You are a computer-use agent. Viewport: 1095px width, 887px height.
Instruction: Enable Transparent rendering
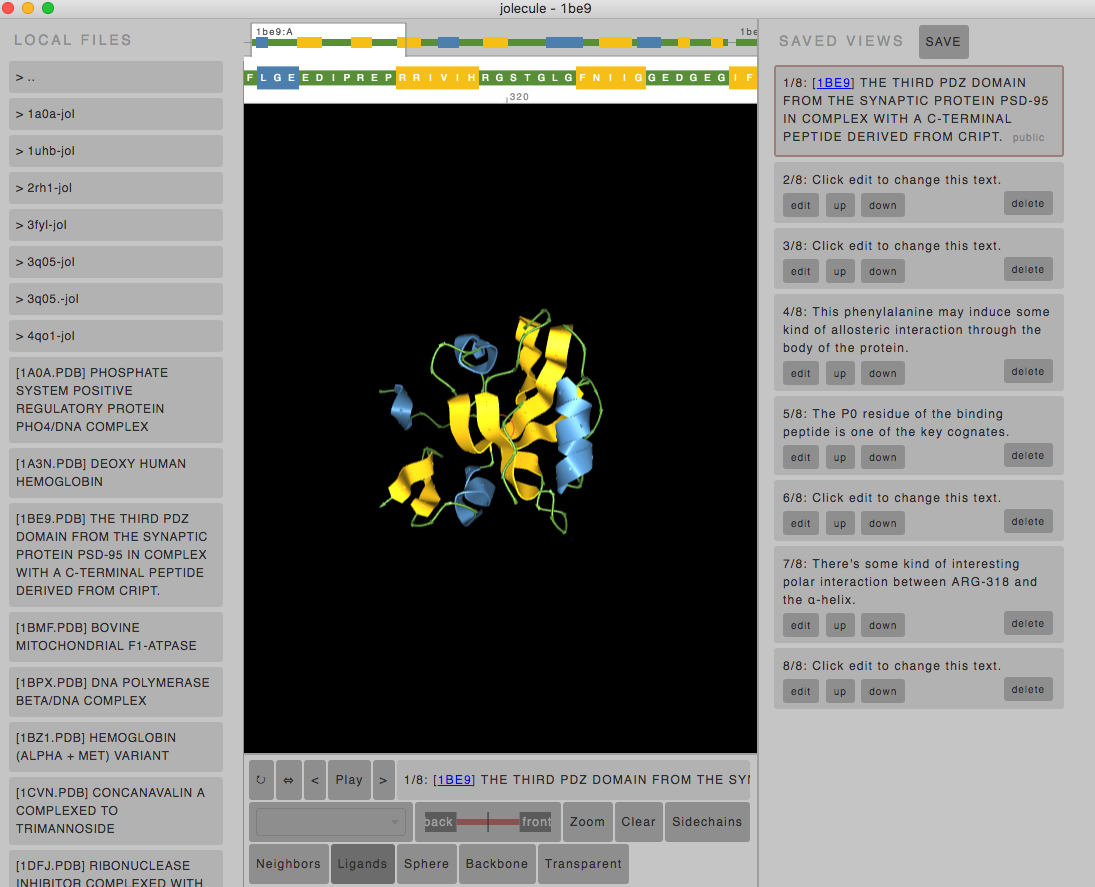(583, 864)
